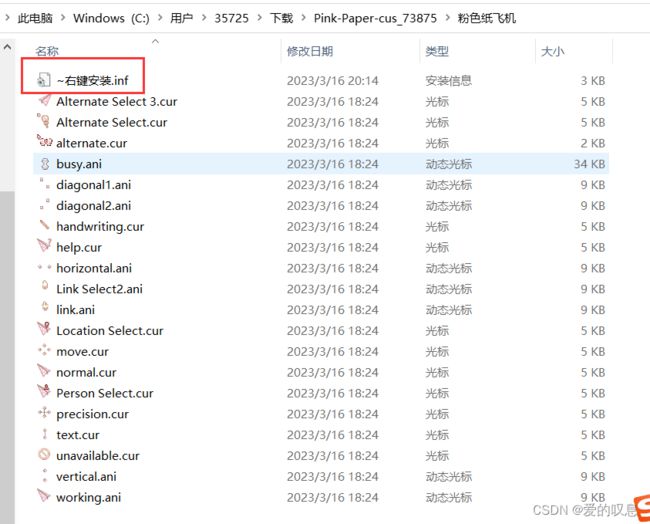This screenshot has width=650, height=524.
Task: Go to 下载 folder in breadcrumb
Action: 281,18
